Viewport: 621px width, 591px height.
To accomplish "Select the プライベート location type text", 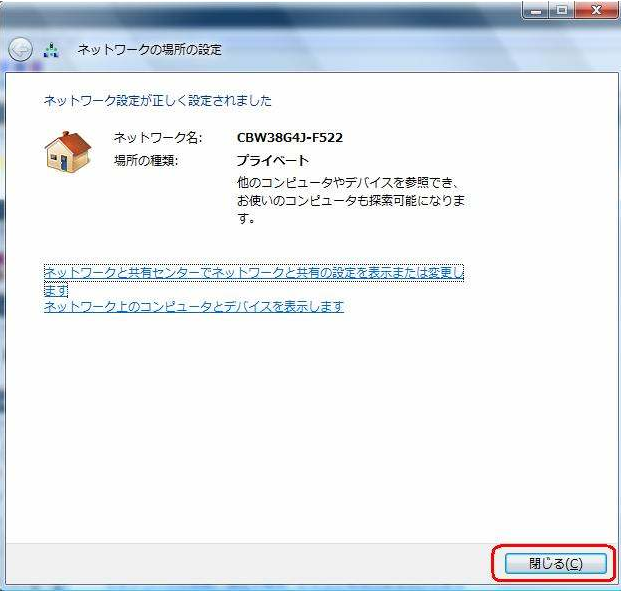I will [x=272, y=160].
